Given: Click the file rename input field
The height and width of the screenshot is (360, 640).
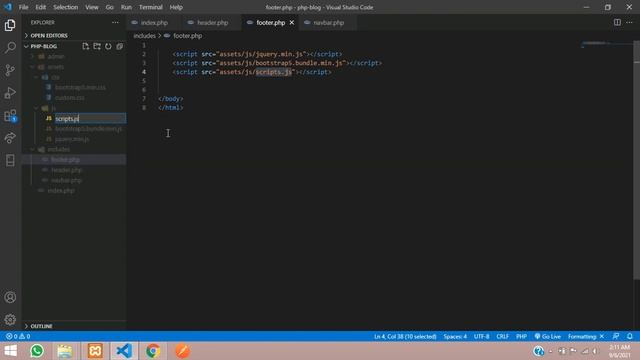Looking at the screenshot, I should coord(90,118).
